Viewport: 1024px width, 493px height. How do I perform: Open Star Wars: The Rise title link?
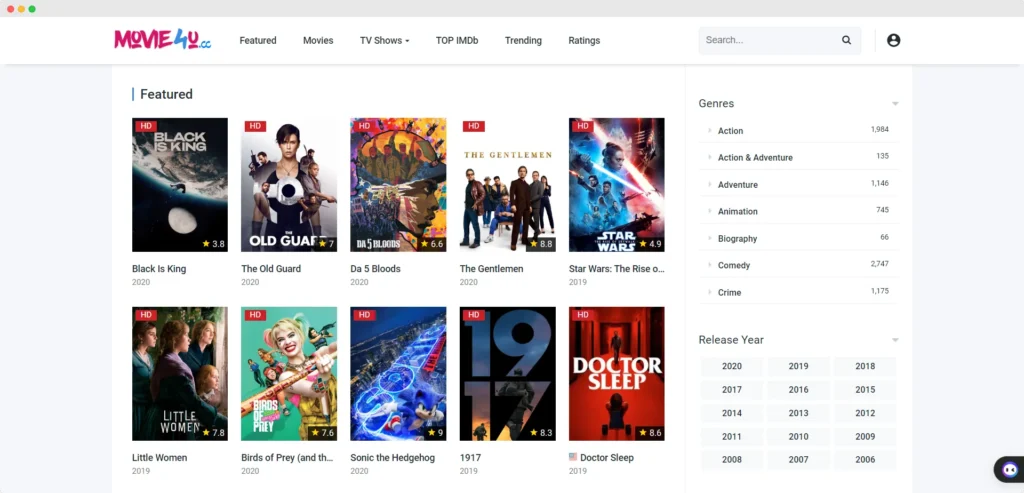click(x=616, y=268)
